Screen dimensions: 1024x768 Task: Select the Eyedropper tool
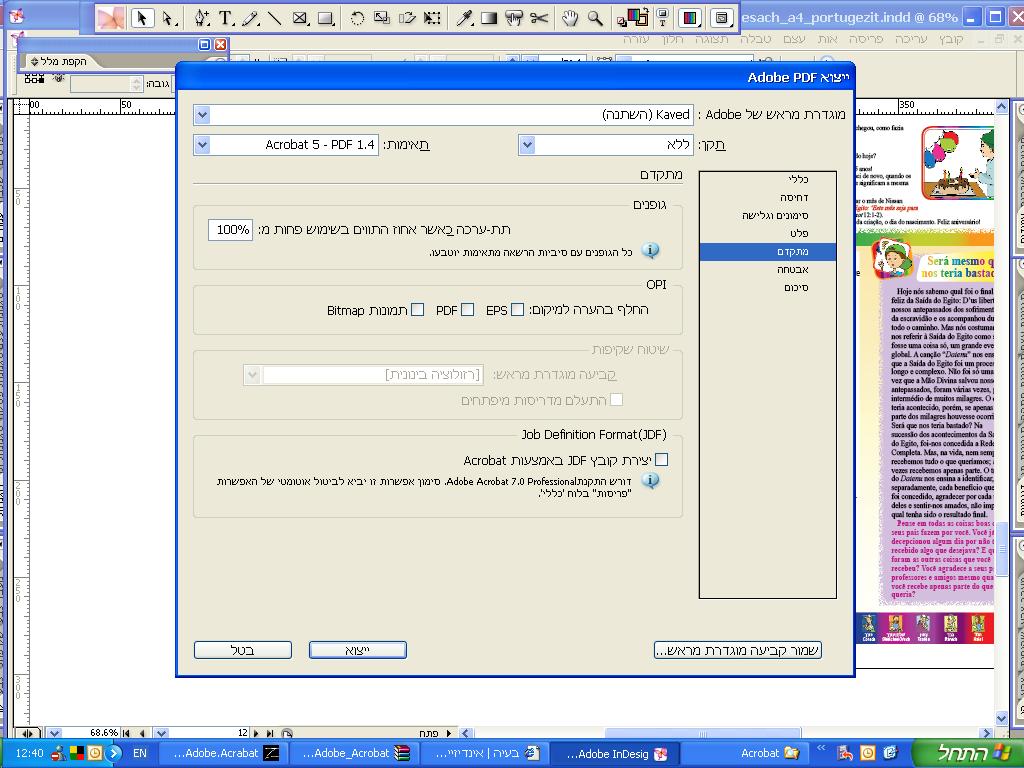[464, 18]
